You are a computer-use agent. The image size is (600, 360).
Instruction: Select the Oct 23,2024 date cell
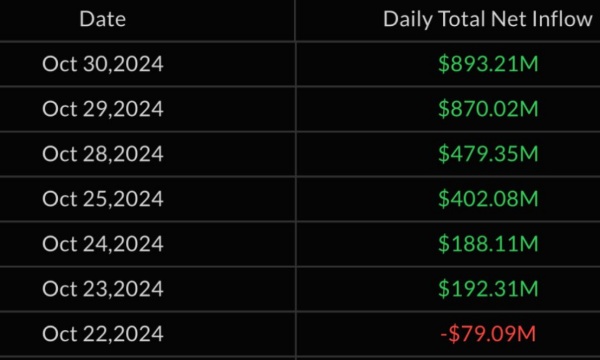103,289
